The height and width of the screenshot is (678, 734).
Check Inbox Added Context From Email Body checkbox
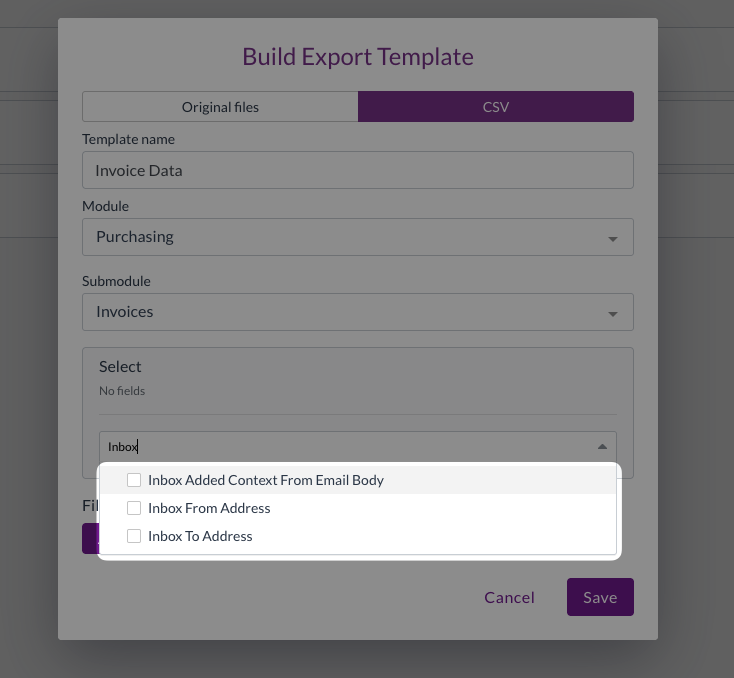click(134, 480)
